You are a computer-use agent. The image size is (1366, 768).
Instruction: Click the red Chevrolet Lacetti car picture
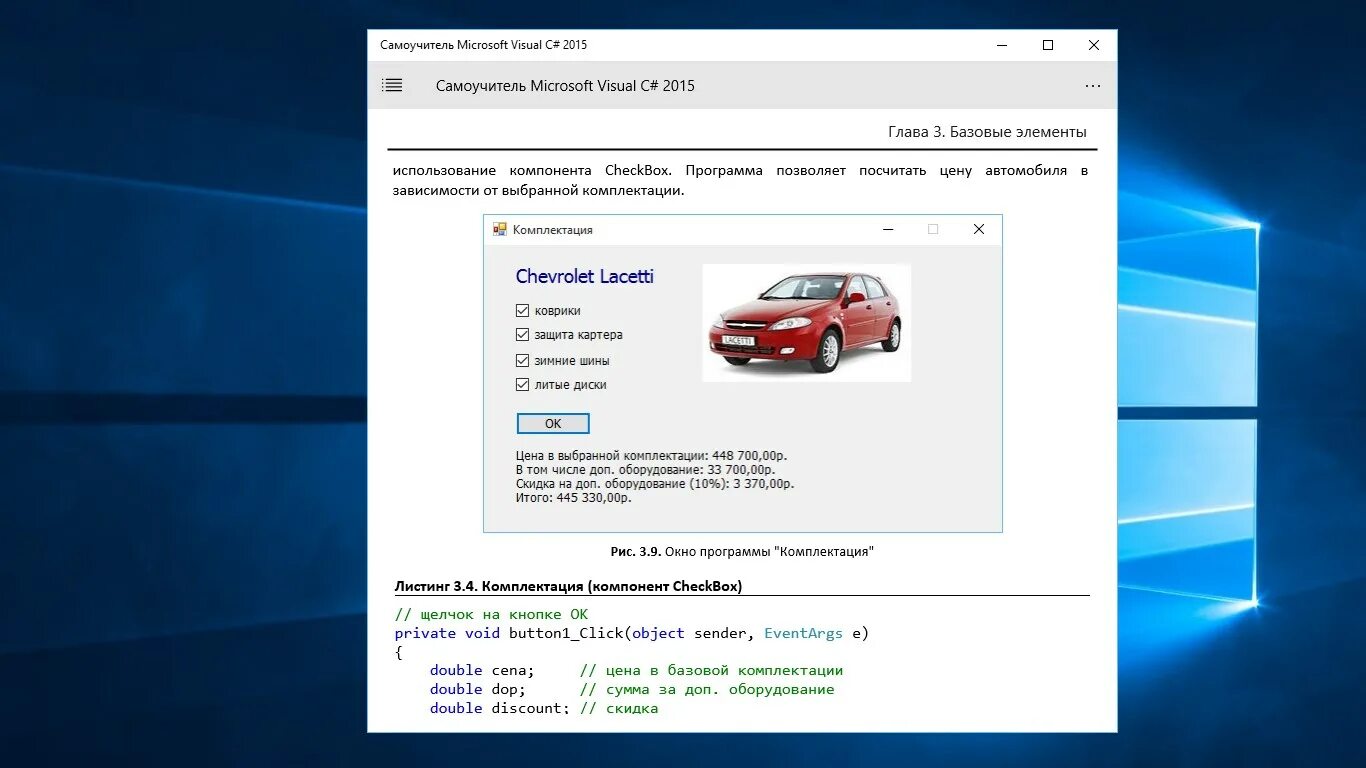pyautogui.click(x=806, y=322)
